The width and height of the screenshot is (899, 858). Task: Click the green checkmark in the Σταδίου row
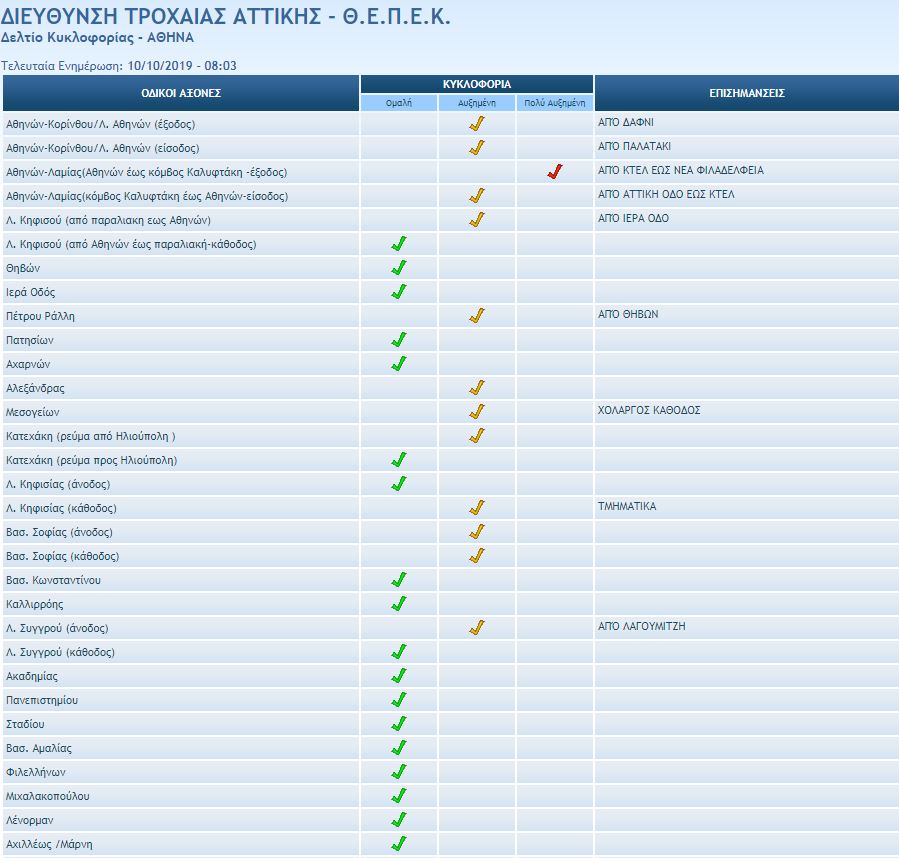click(x=399, y=724)
